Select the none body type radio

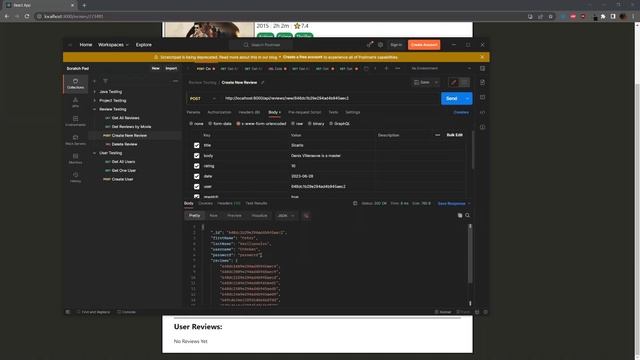191,123
